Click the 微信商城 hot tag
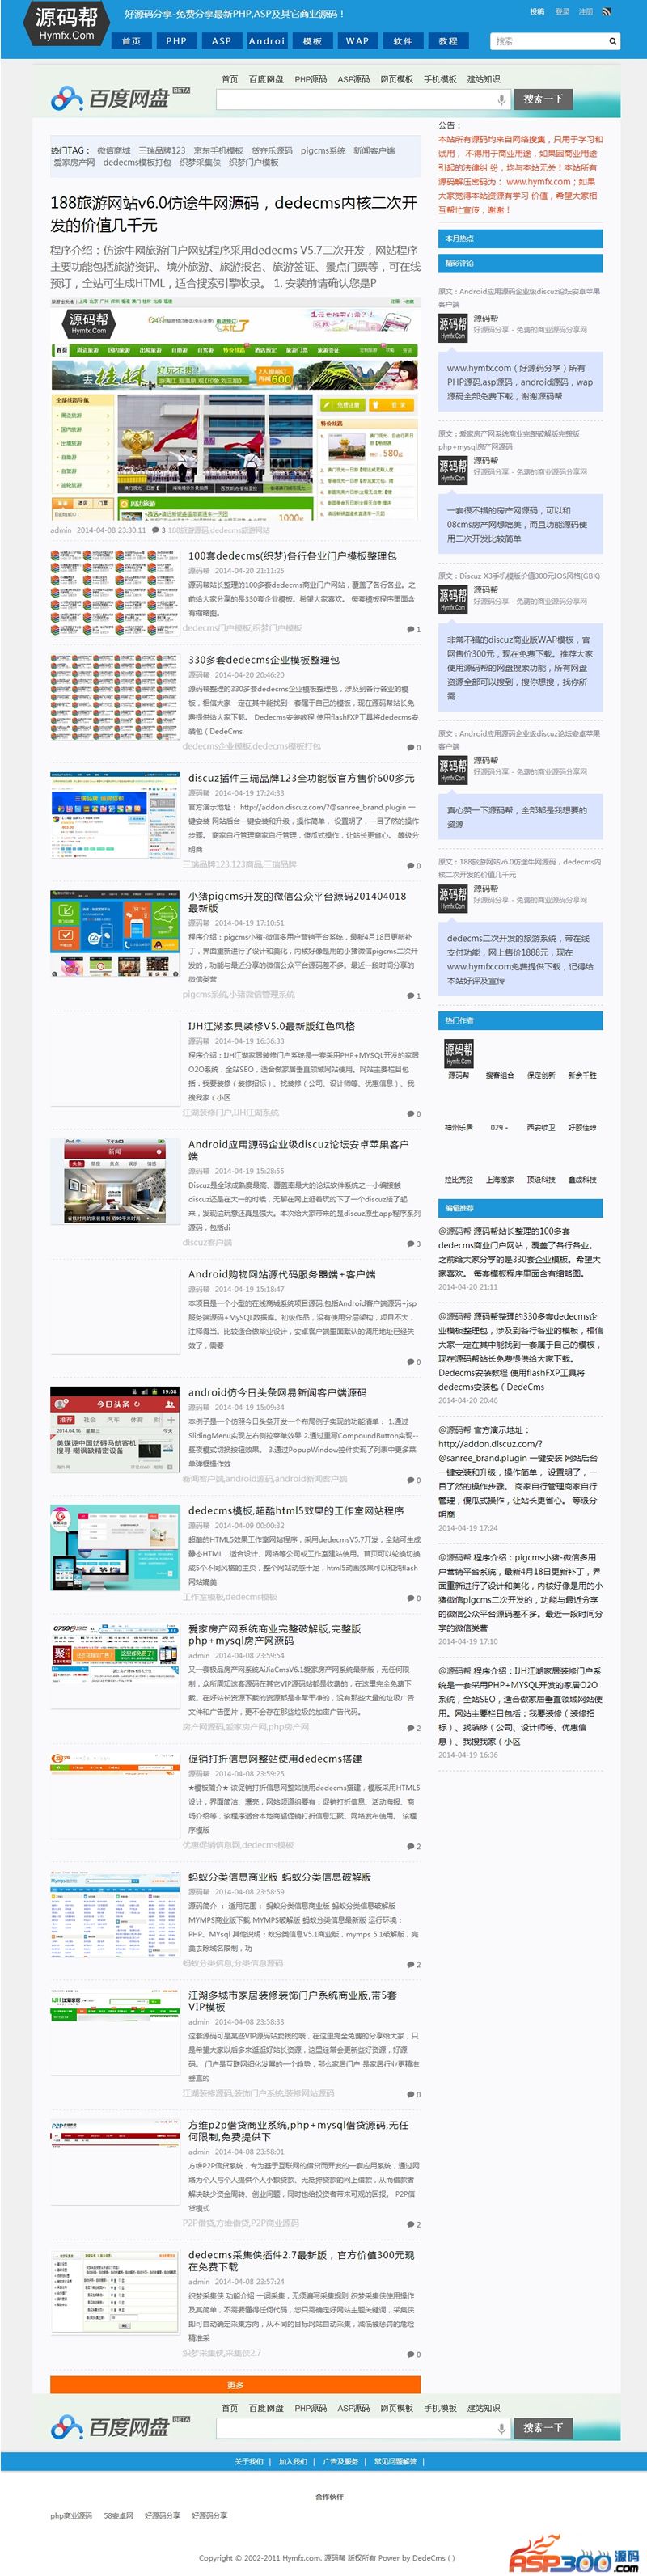The image size is (647, 2576). tap(114, 150)
